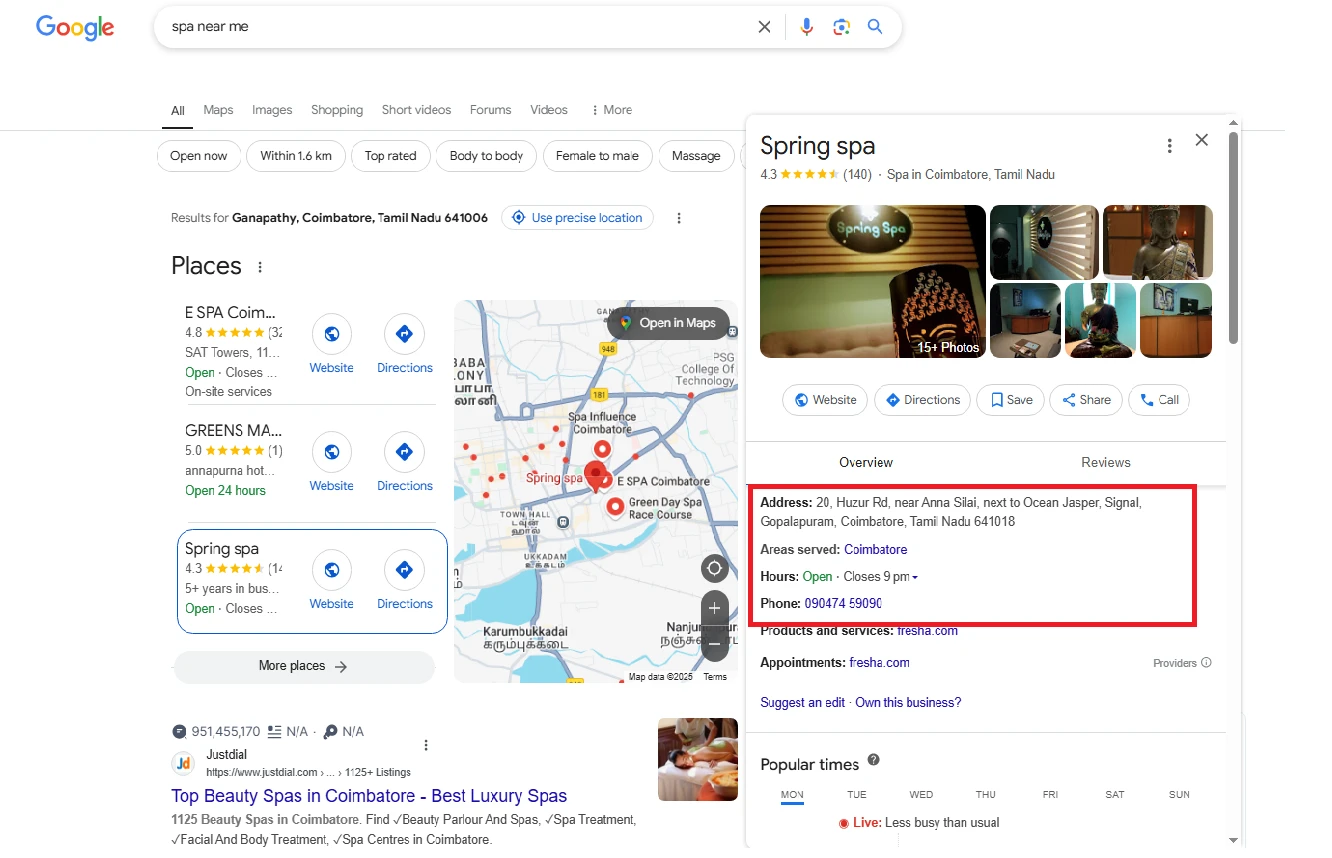Toggle the 'Top rated' filter chip

tap(390, 156)
